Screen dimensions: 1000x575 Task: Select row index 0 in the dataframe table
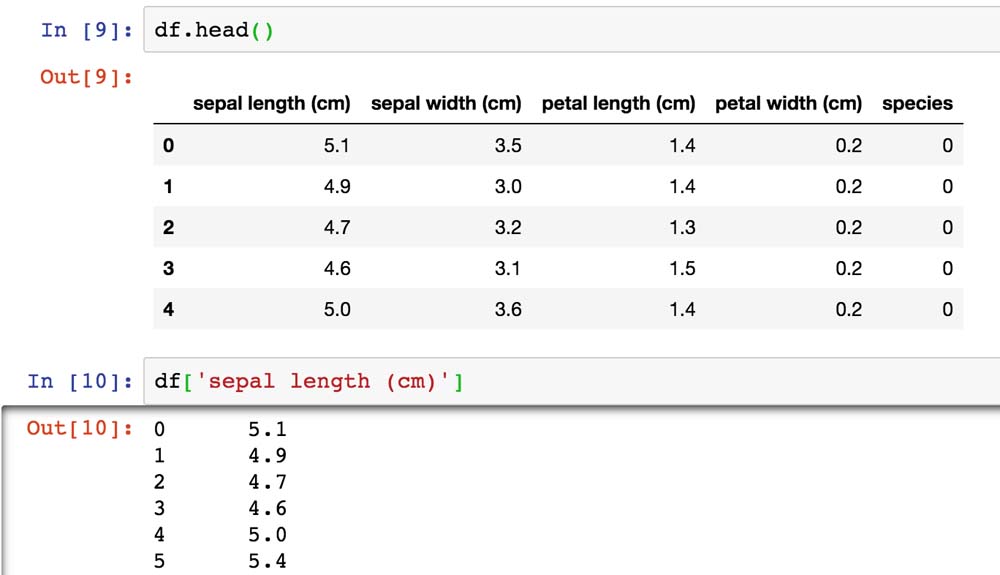168,146
